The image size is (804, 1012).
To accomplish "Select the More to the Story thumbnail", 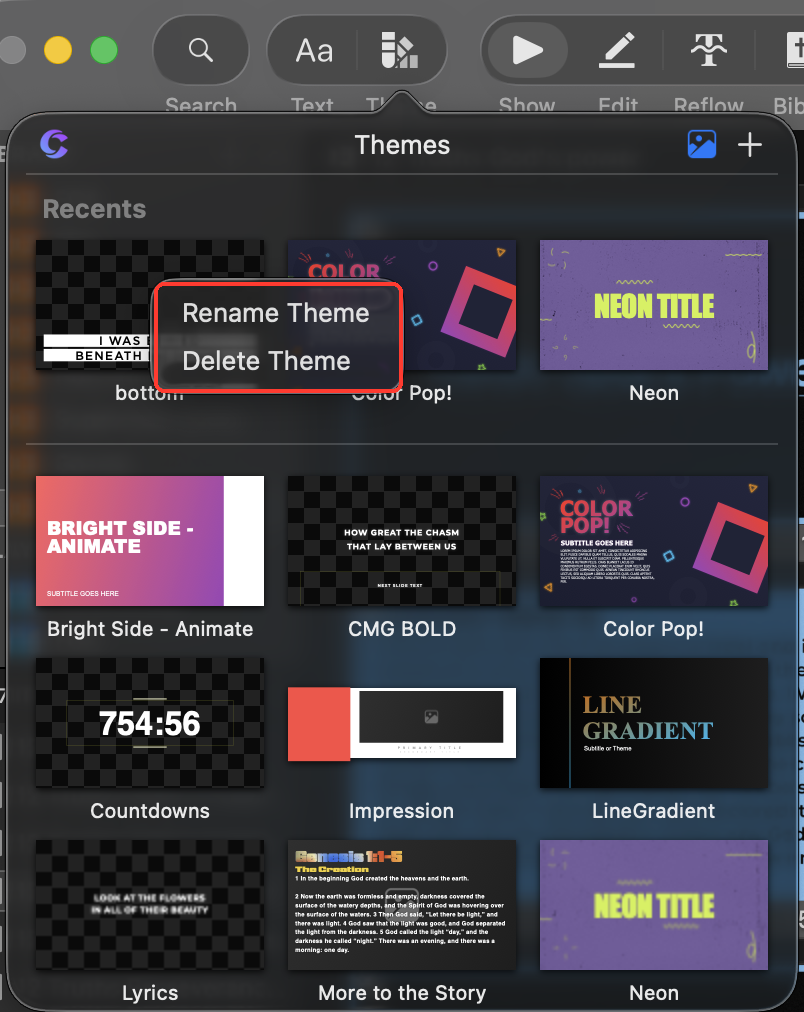I will click(x=401, y=904).
